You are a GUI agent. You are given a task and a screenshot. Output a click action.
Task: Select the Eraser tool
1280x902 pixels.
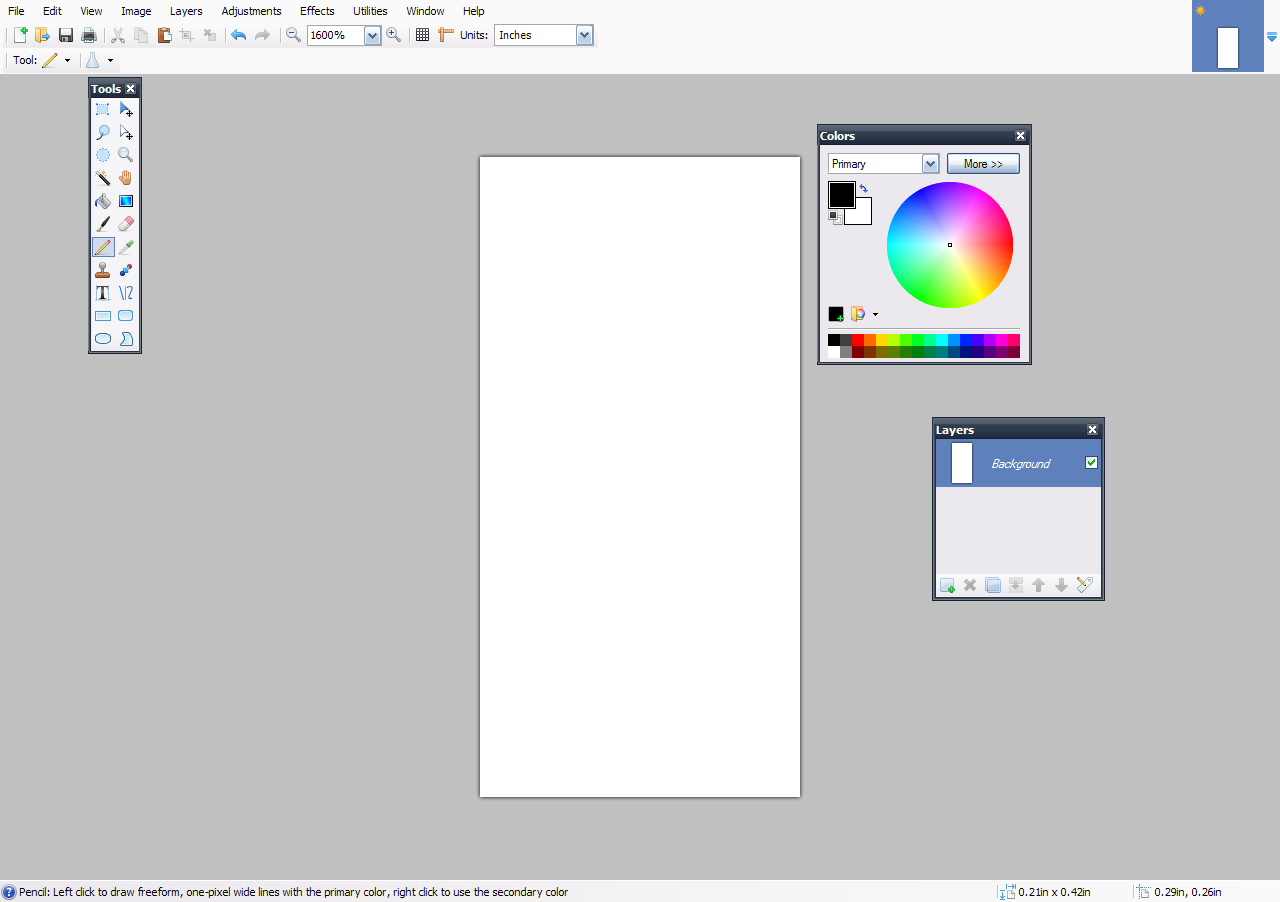coord(126,224)
